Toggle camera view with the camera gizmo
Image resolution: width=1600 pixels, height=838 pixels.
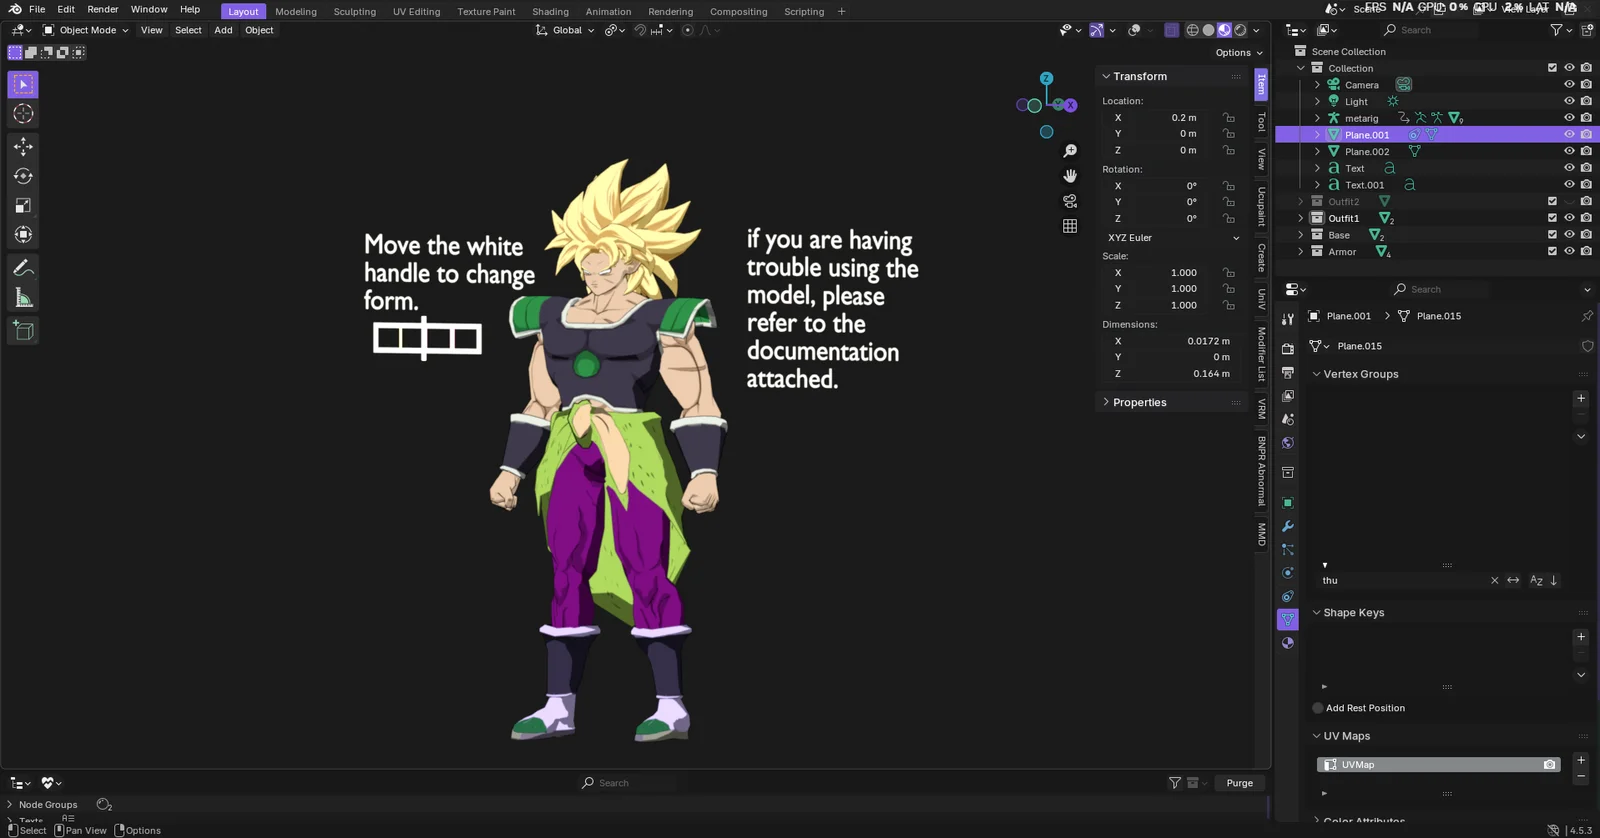point(1070,201)
